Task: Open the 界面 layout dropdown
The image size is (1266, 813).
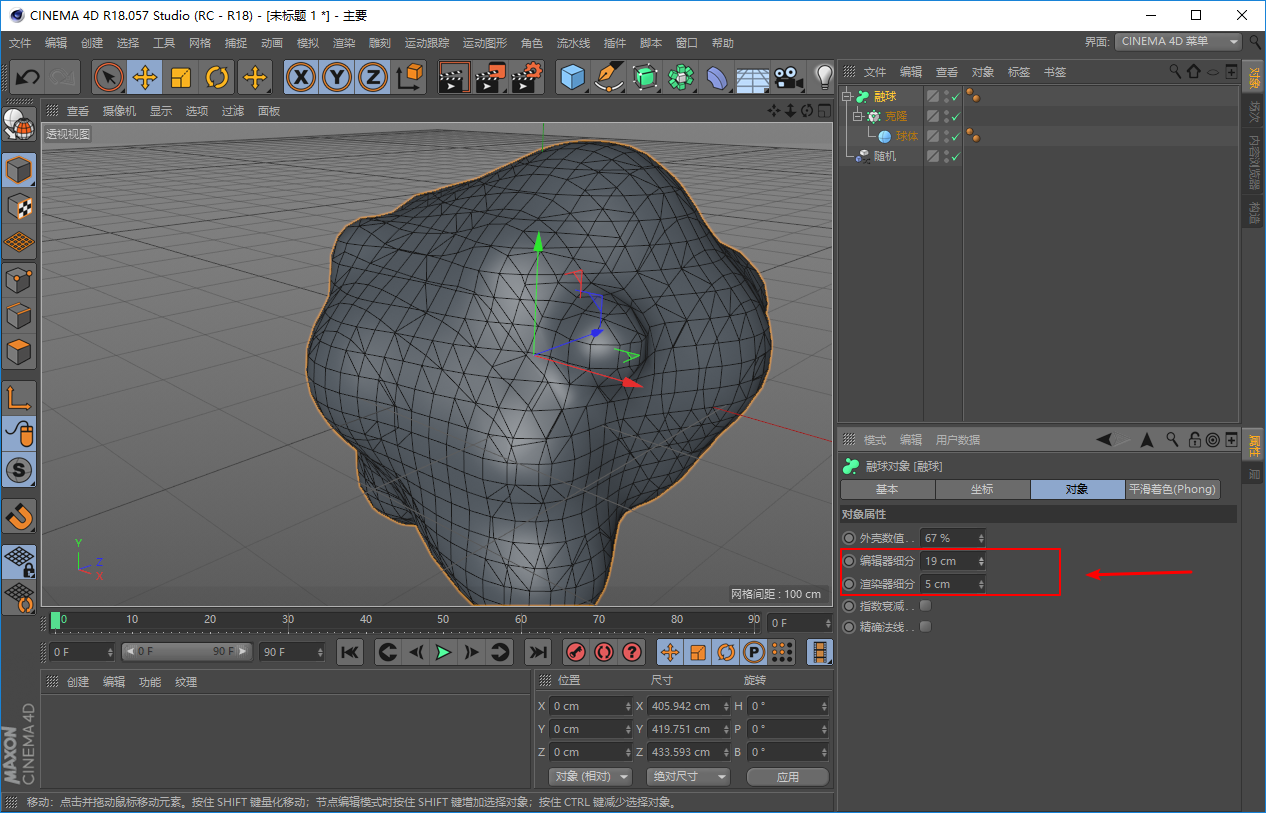Action: pyautogui.click(x=1179, y=42)
